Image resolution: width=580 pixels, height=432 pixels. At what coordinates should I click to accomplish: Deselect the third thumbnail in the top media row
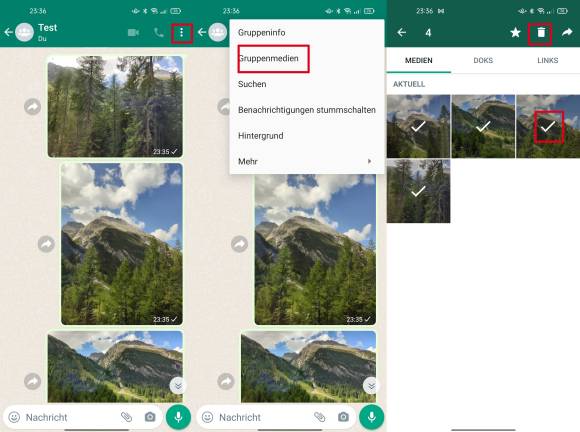548,126
